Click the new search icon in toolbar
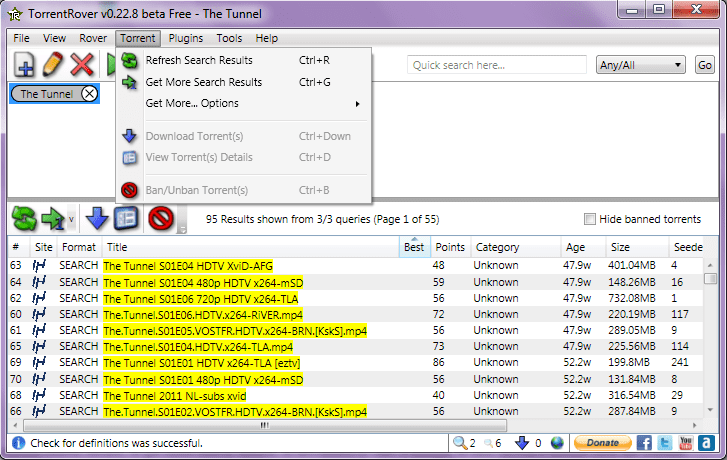This screenshot has width=727, height=460. point(24,64)
